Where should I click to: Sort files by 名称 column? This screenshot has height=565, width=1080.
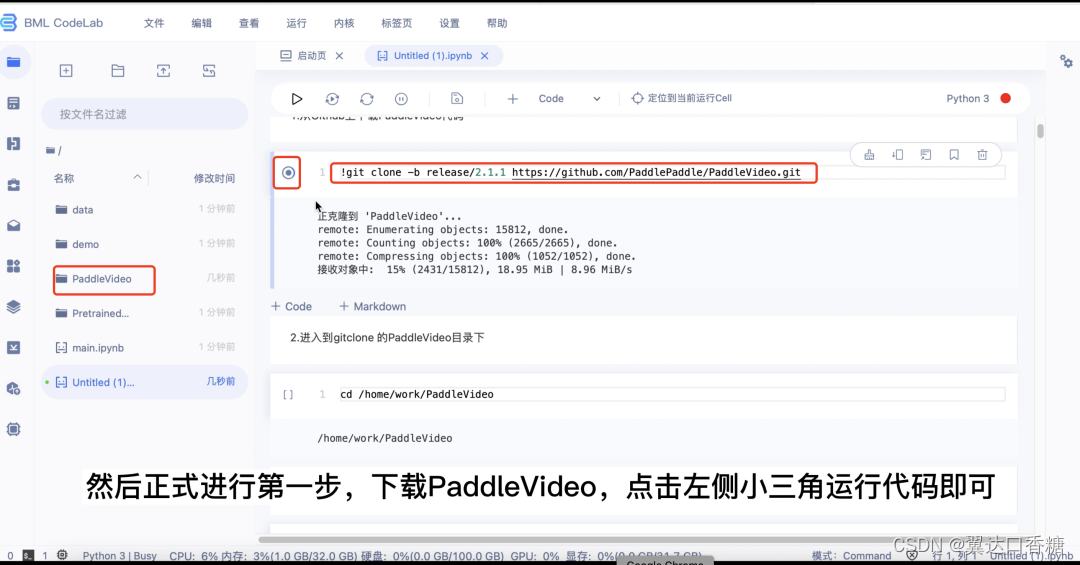coord(64,178)
